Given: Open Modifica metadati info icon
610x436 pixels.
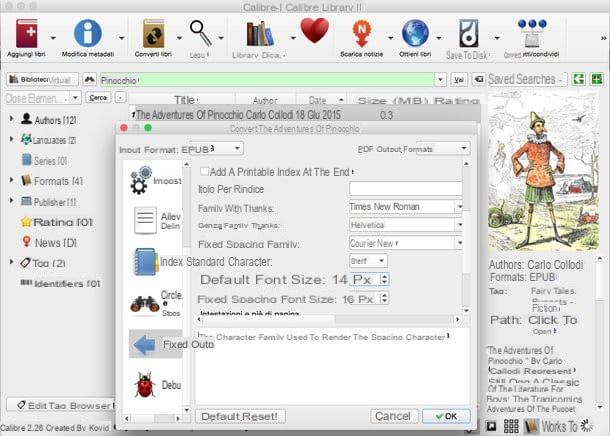Looking at the screenshot, I should [88, 33].
